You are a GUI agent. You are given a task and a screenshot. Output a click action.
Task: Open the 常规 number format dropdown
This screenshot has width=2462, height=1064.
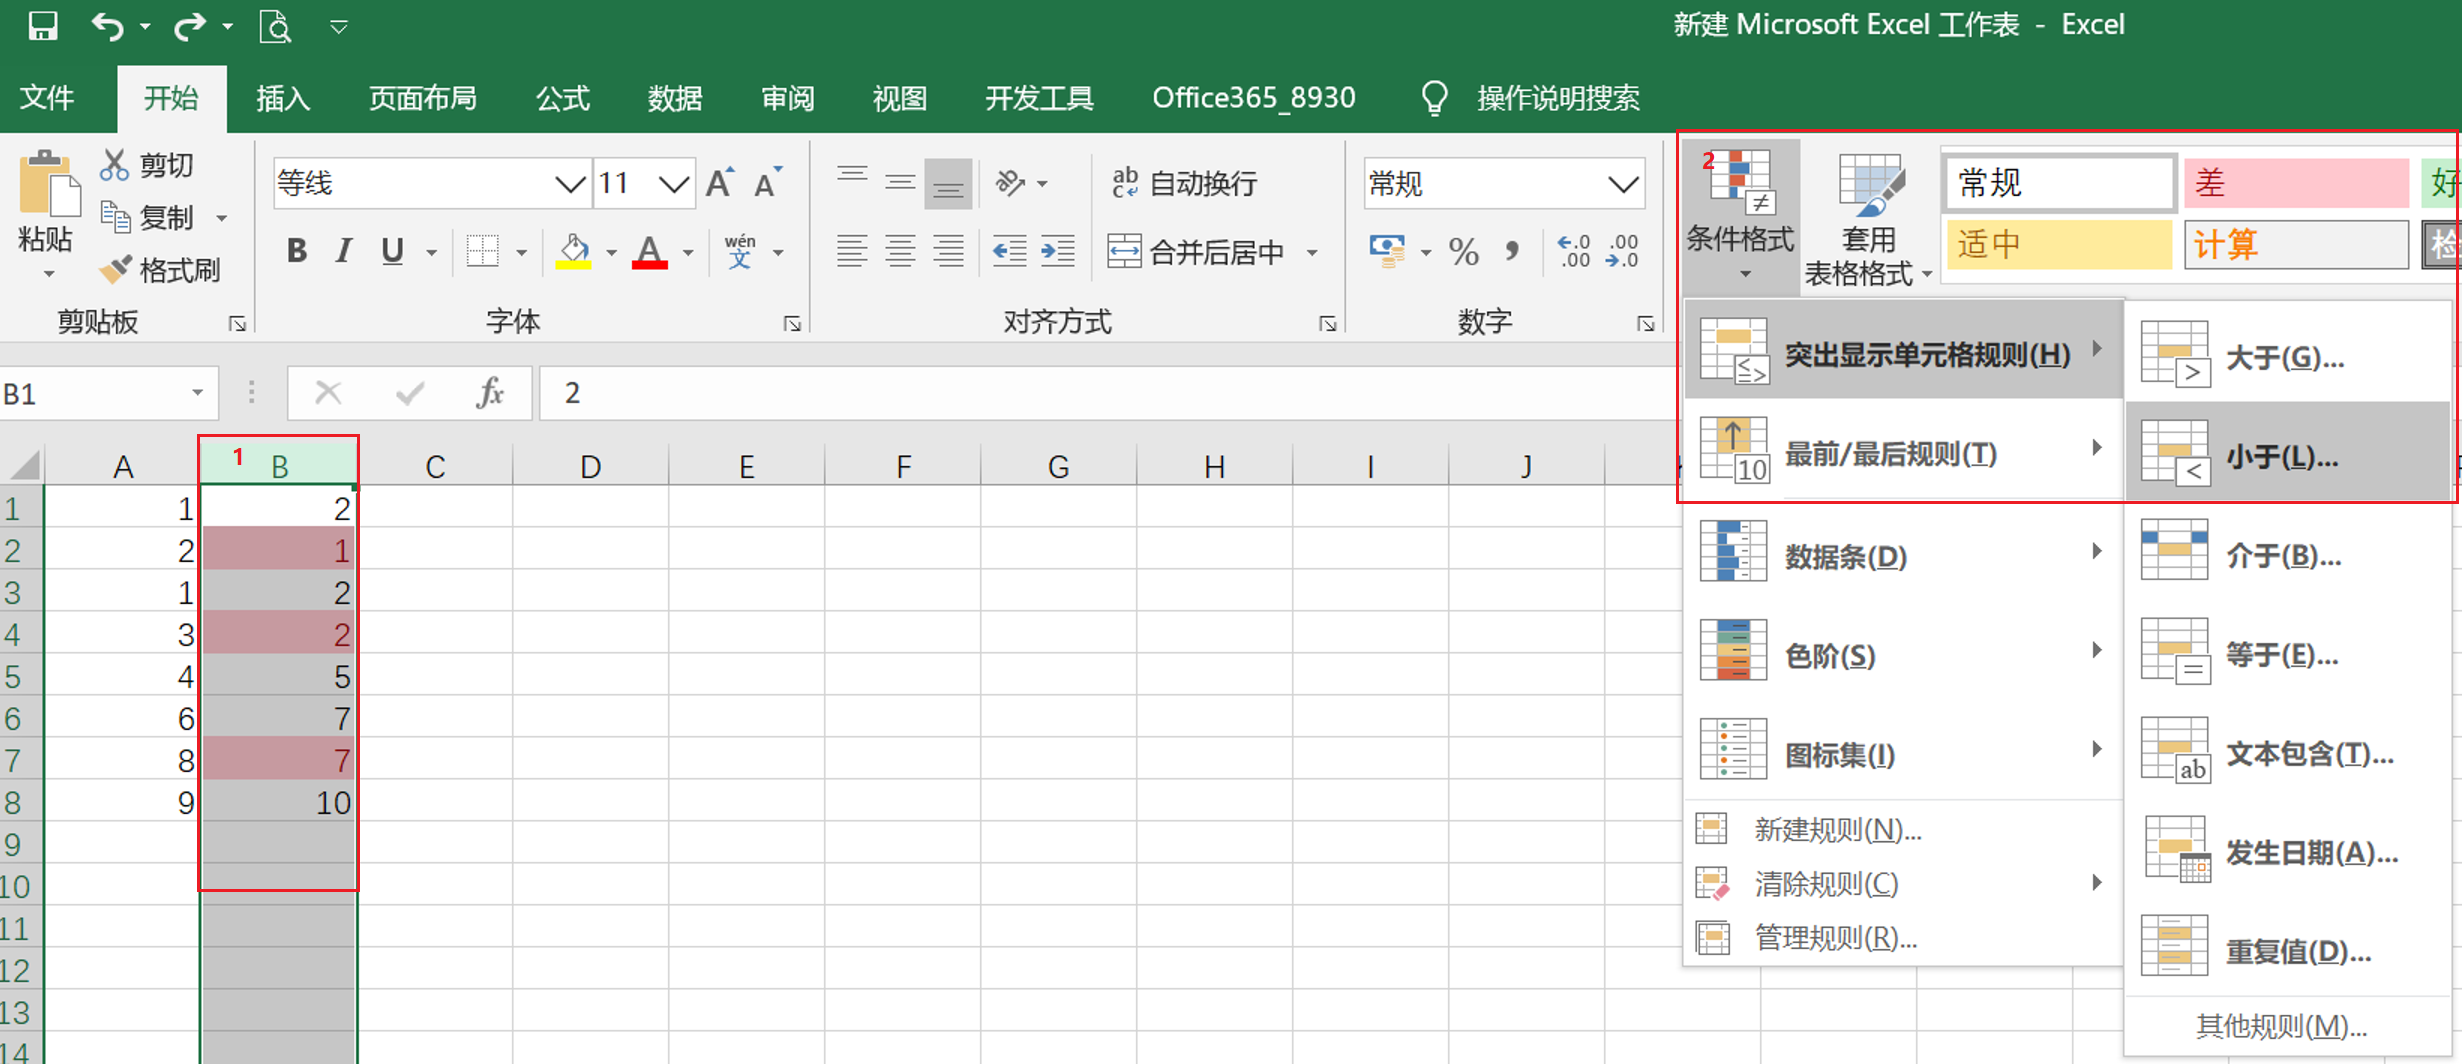[1623, 184]
